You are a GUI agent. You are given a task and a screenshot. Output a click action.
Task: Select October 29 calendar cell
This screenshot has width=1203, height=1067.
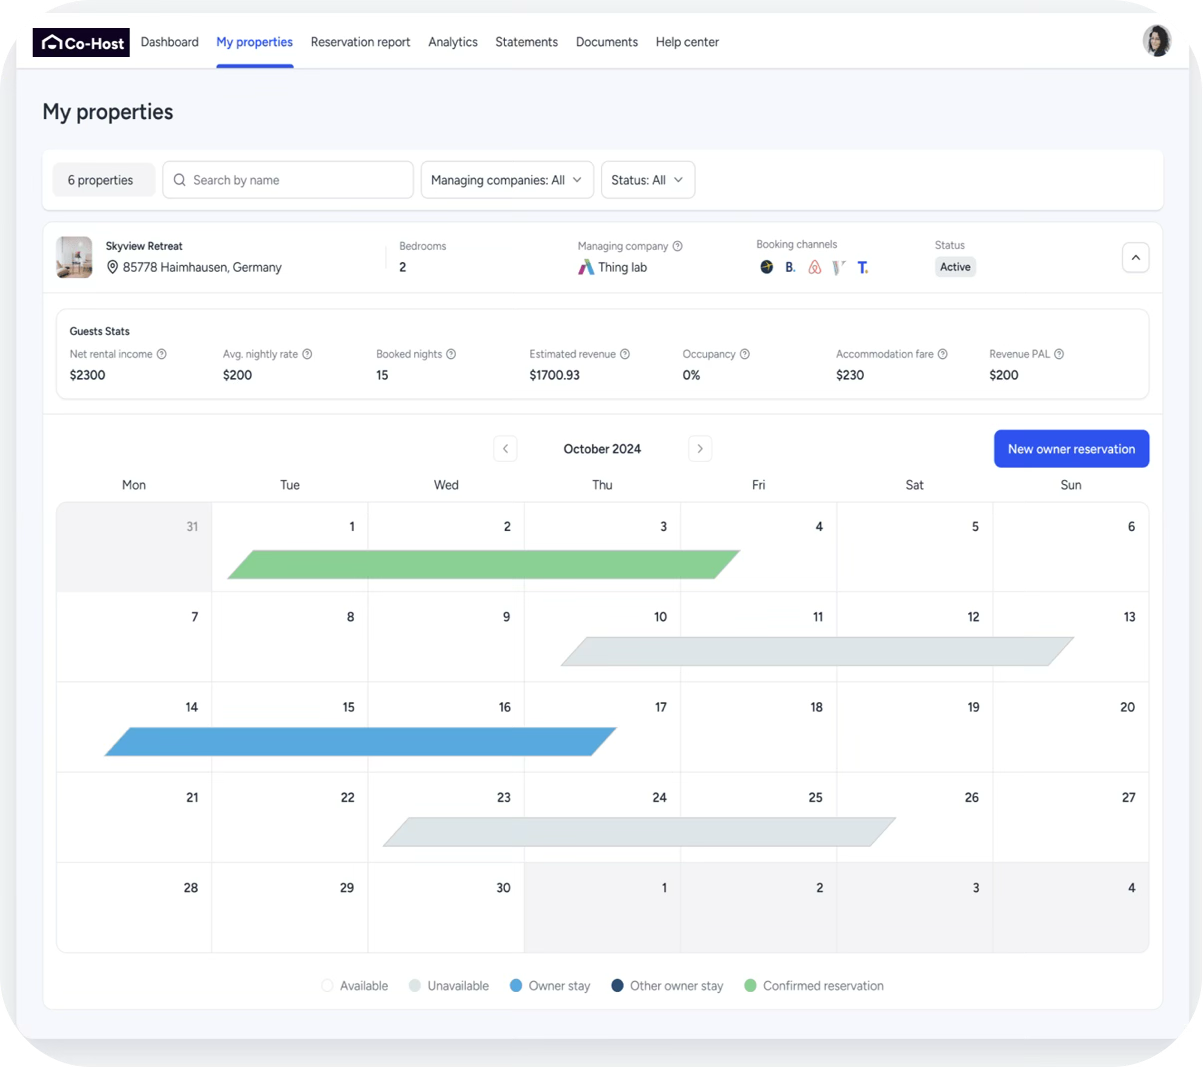[290, 907]
